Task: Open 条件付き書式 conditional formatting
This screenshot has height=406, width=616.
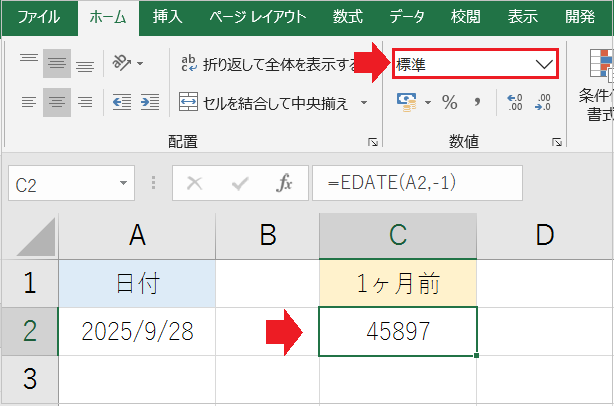Action: (596, 85)
